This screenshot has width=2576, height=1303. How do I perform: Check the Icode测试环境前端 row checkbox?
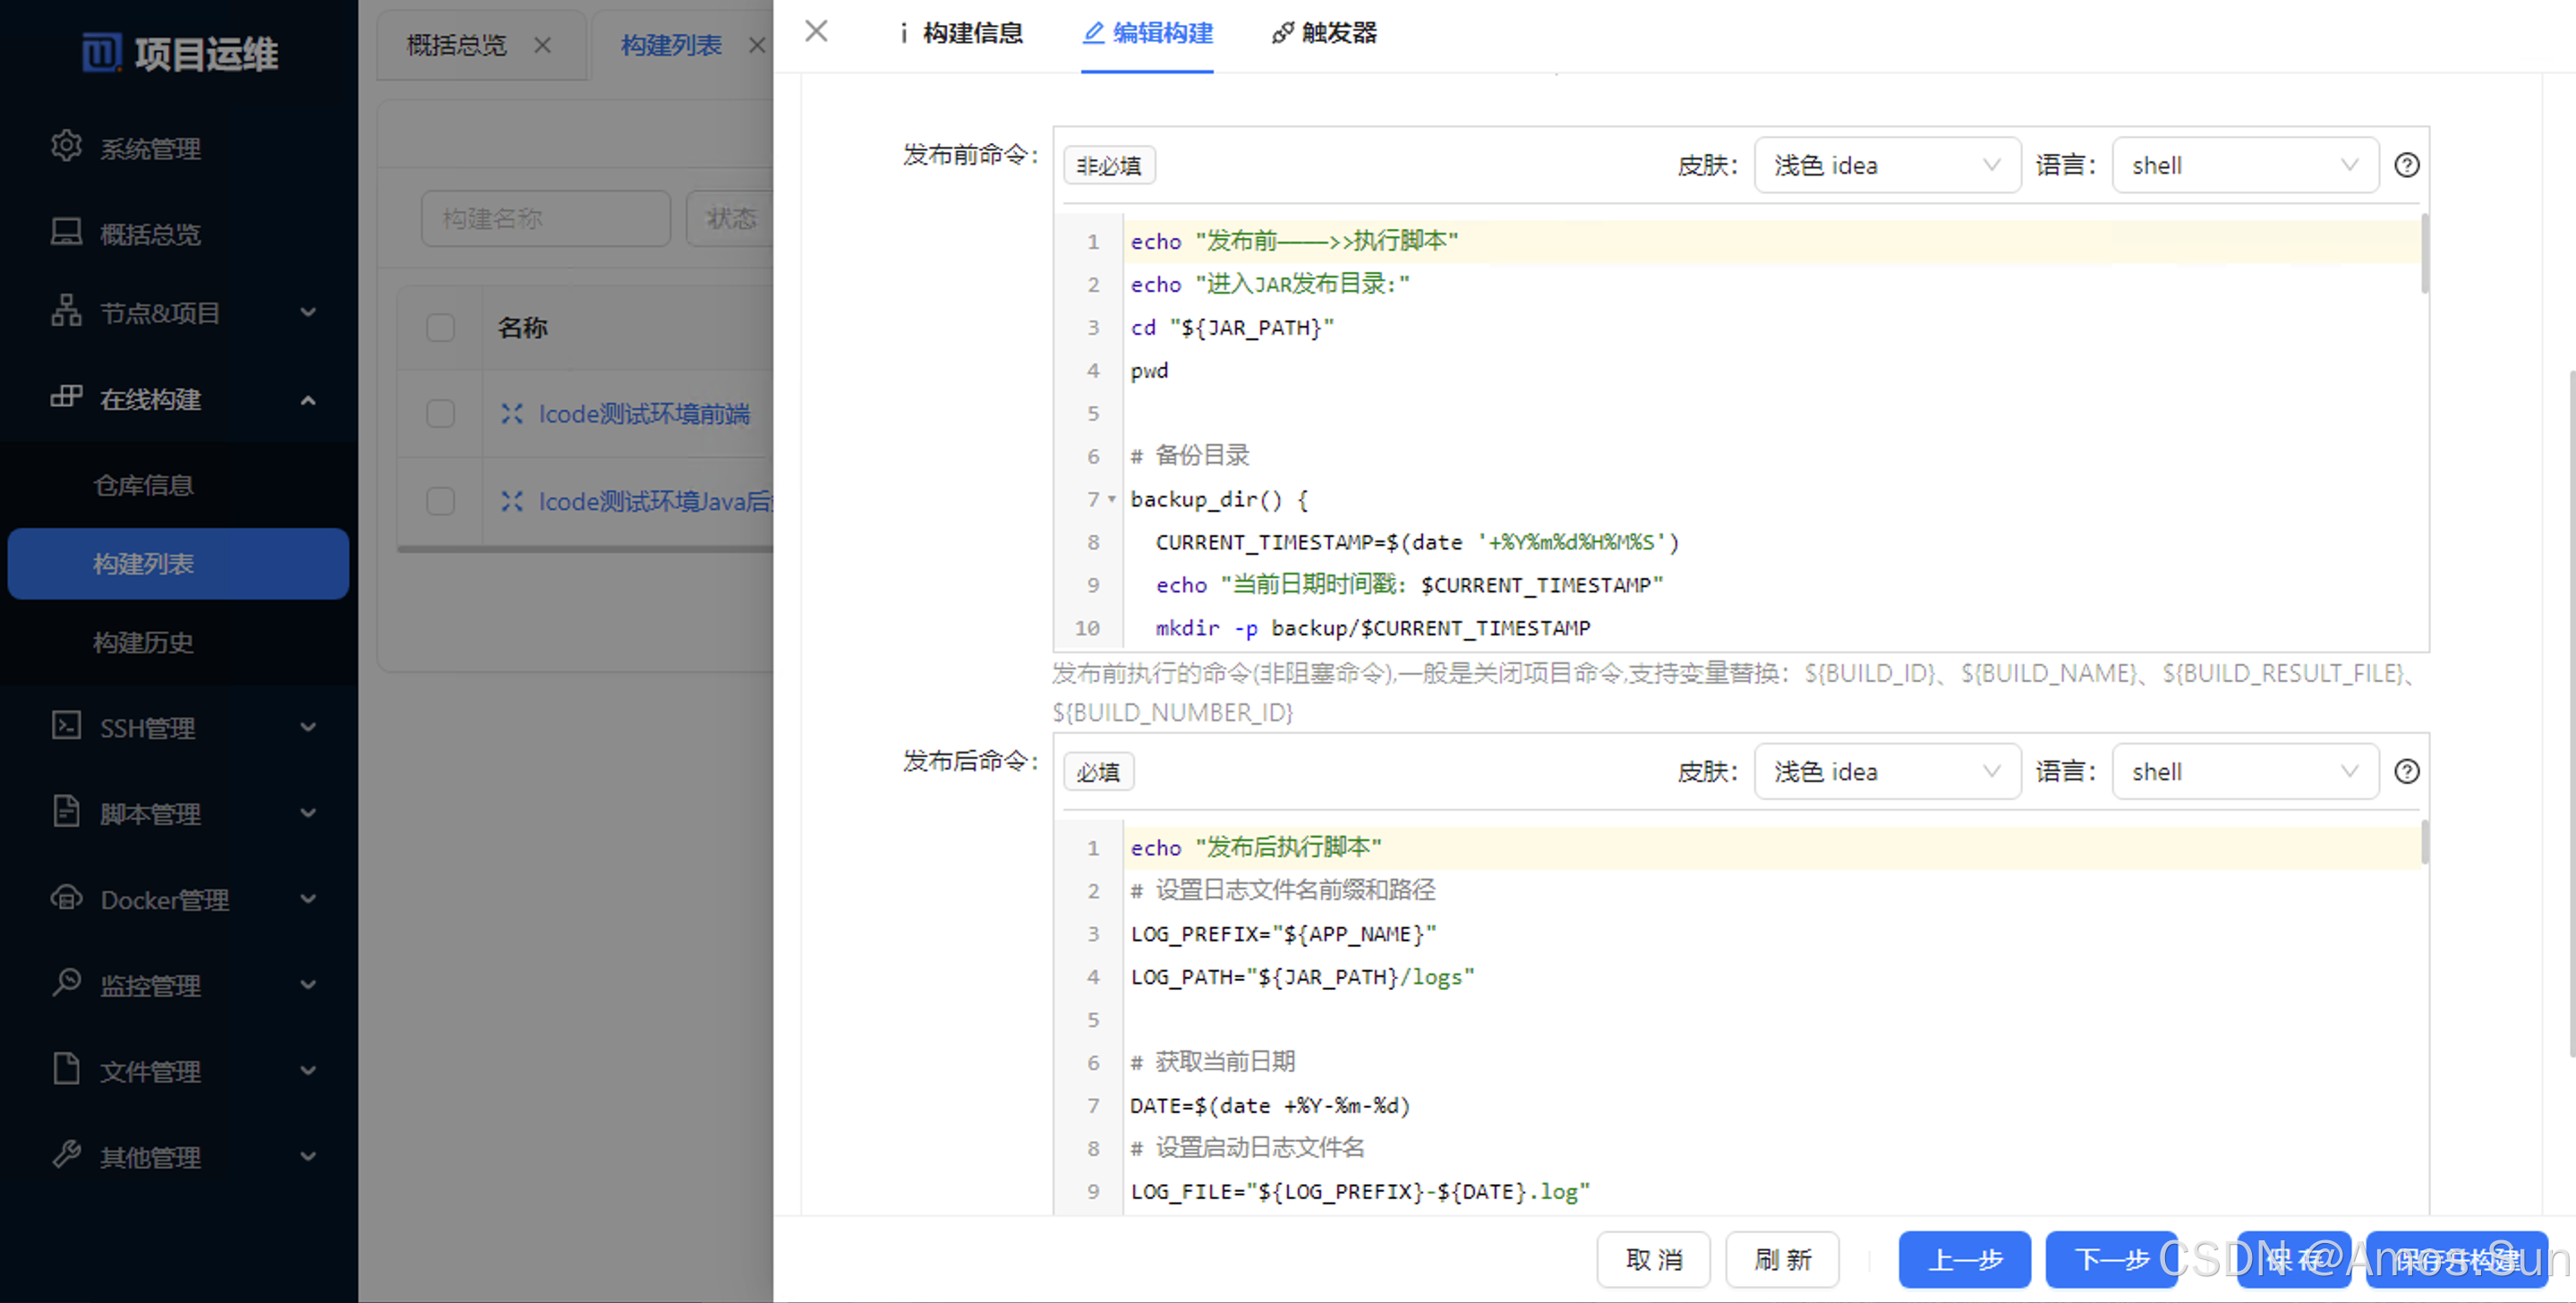coord(440,414)
